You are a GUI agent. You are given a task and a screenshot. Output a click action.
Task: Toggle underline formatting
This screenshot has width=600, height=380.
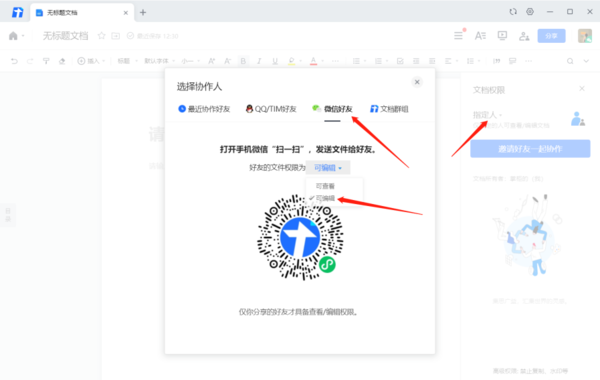pyautogui.click(x=275, y=61)
